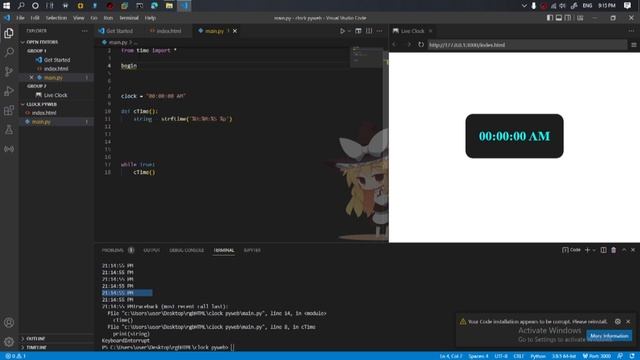The width and height of the screenshot is (640, 360).
Task: Open the Source Control view
Action: [x=9, y=71]
